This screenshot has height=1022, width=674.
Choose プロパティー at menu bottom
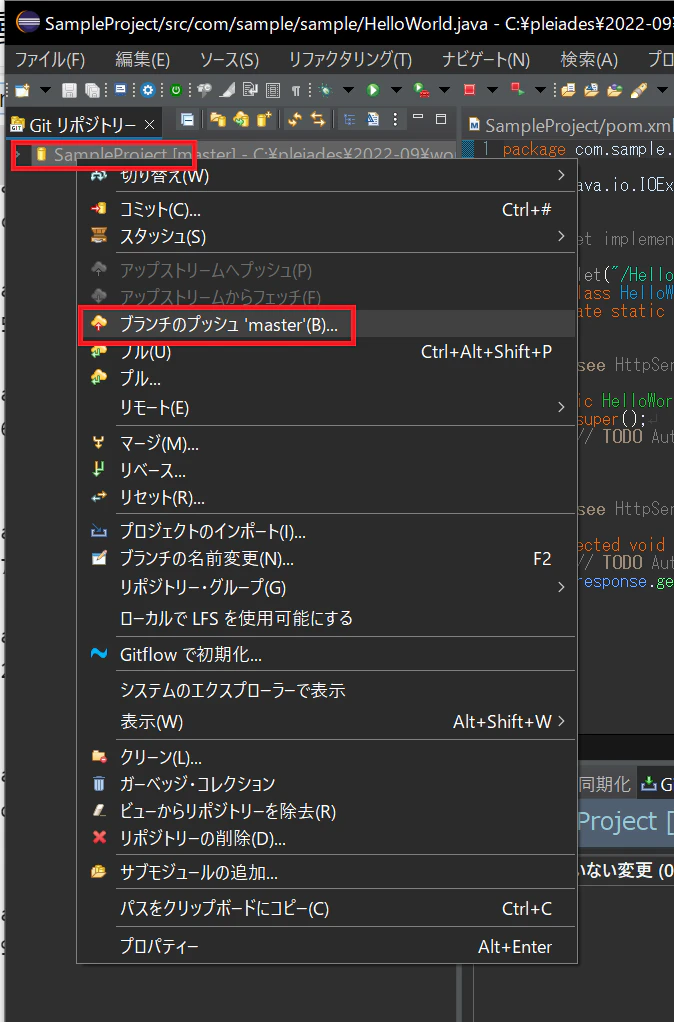coord(327,946)
